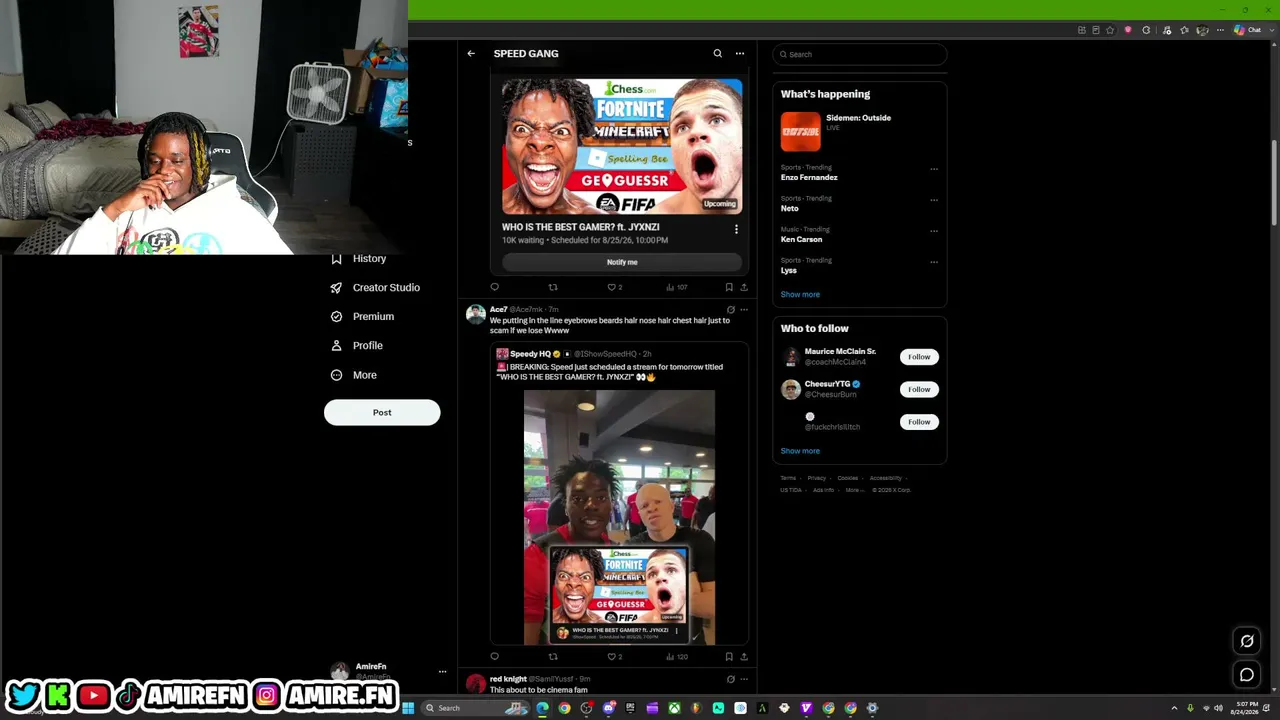Click the X search input field
1280x720 pixels.
coord(860,54)
